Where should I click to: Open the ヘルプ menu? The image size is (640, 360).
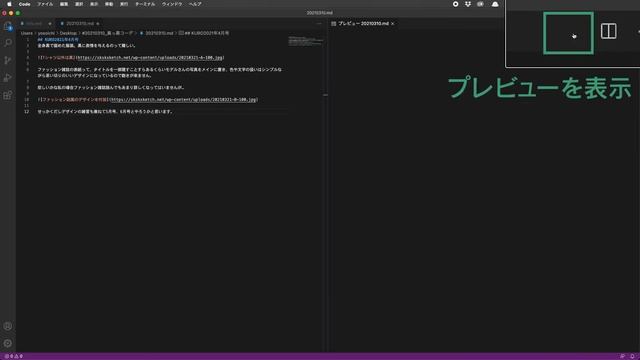point(195,4)
